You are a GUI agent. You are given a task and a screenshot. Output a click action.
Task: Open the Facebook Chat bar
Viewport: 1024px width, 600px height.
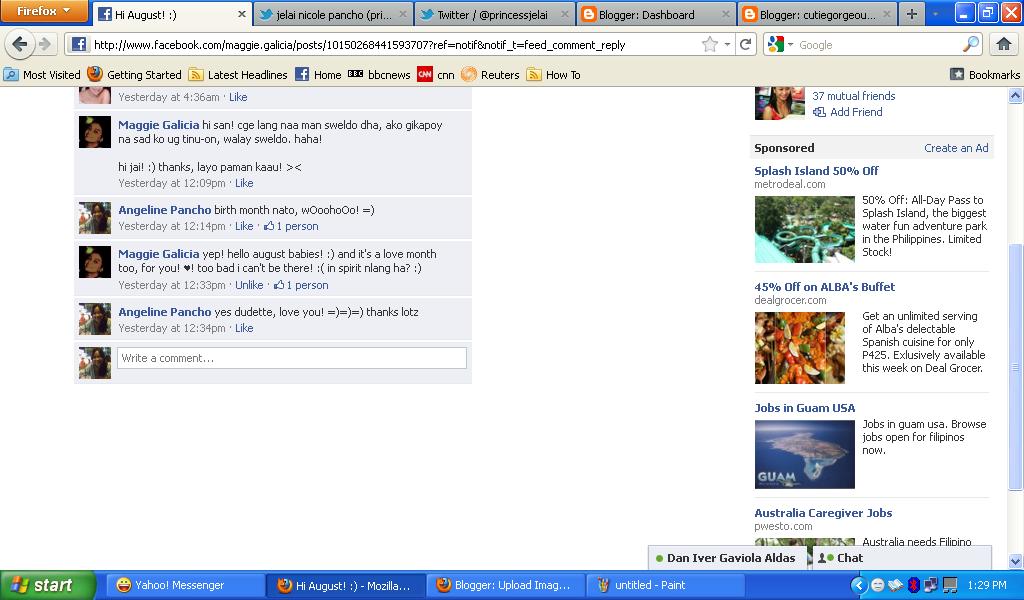tap(901, 558)
